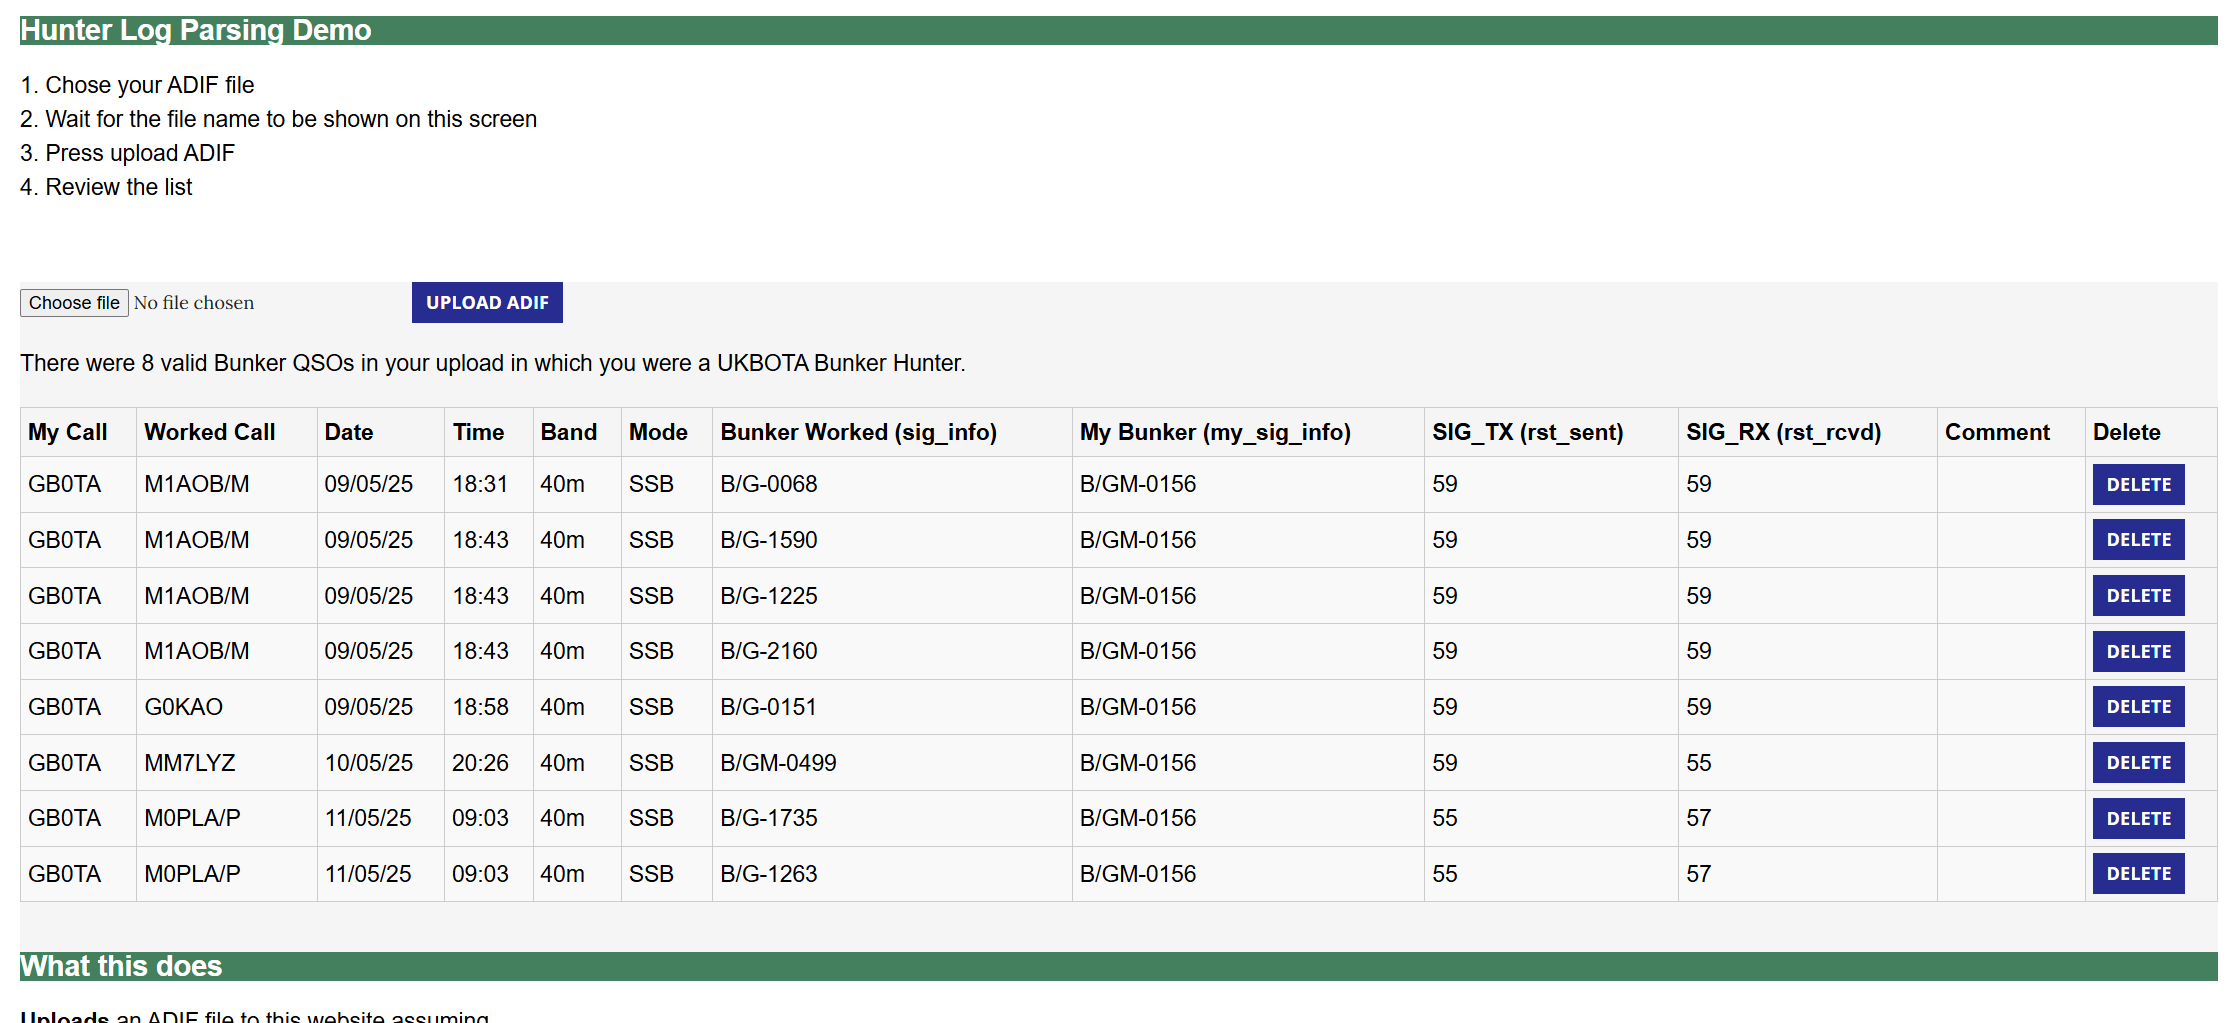2233x1023 pixels.
Task: Remove the MM7LYZ QSO row
Action: (x=2137, y=763)
